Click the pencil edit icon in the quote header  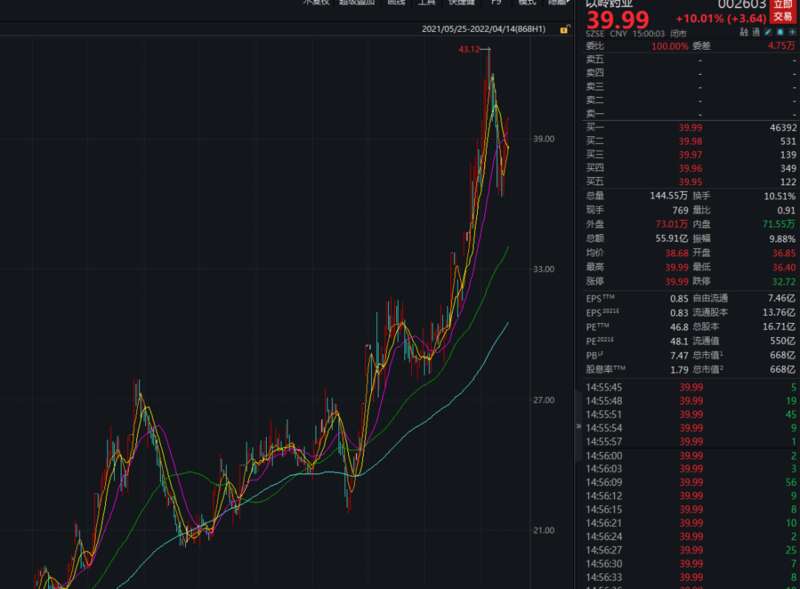click(768, 33)
